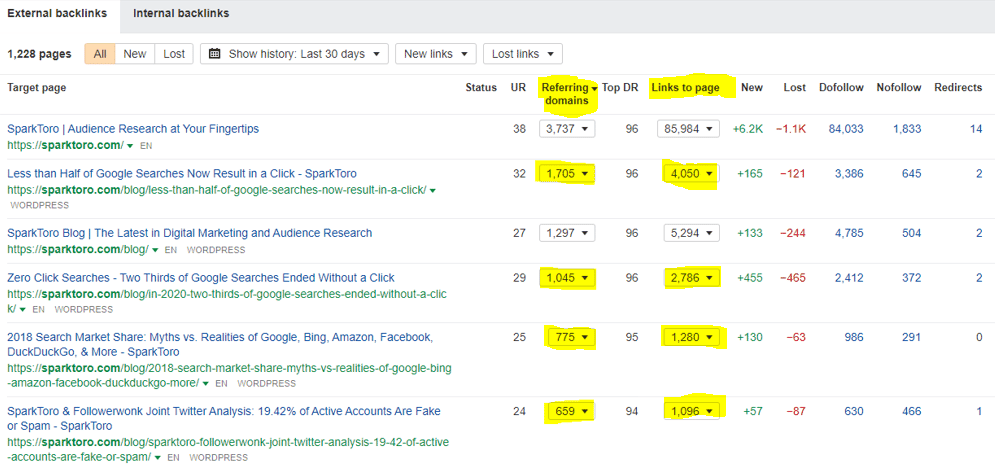
Task: Click the 1,228 pages count text
Action: pyautogui.click(x=39, y=54)
